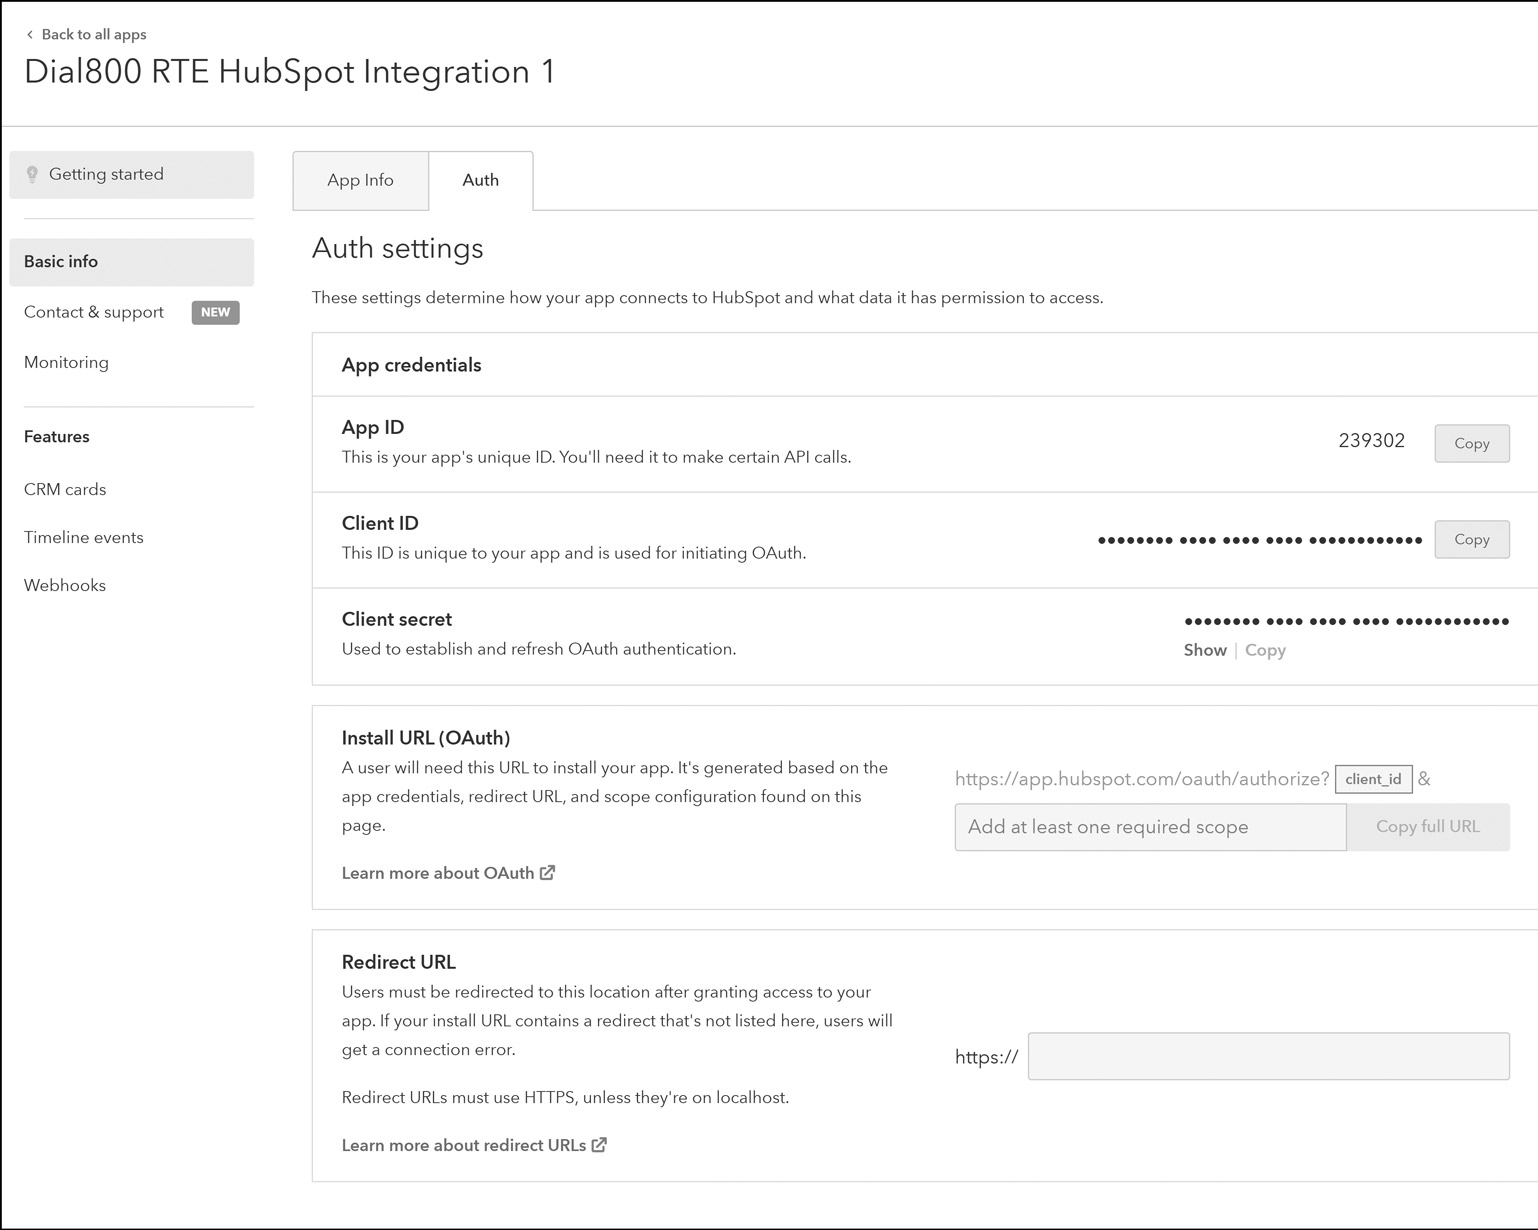Open the CRM cards feature
The image size is (1538, 1230).
pos(65,489)
